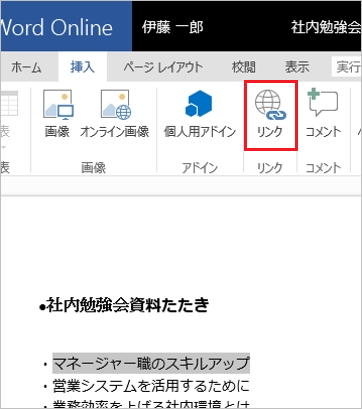Image resolution: width=362 pixels, height=409 pixels.
Task: Open the 表示 view tab
Action: coord(297,68)
